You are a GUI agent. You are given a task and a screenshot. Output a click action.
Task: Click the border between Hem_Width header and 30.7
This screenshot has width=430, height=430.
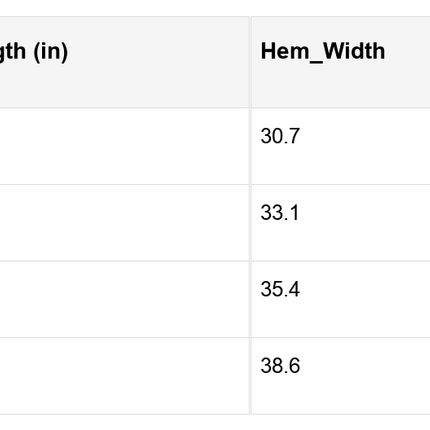point(341,108)
